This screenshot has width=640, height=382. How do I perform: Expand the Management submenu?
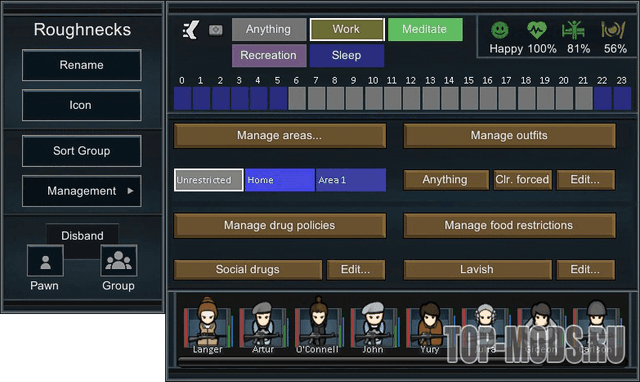(82, 191)
